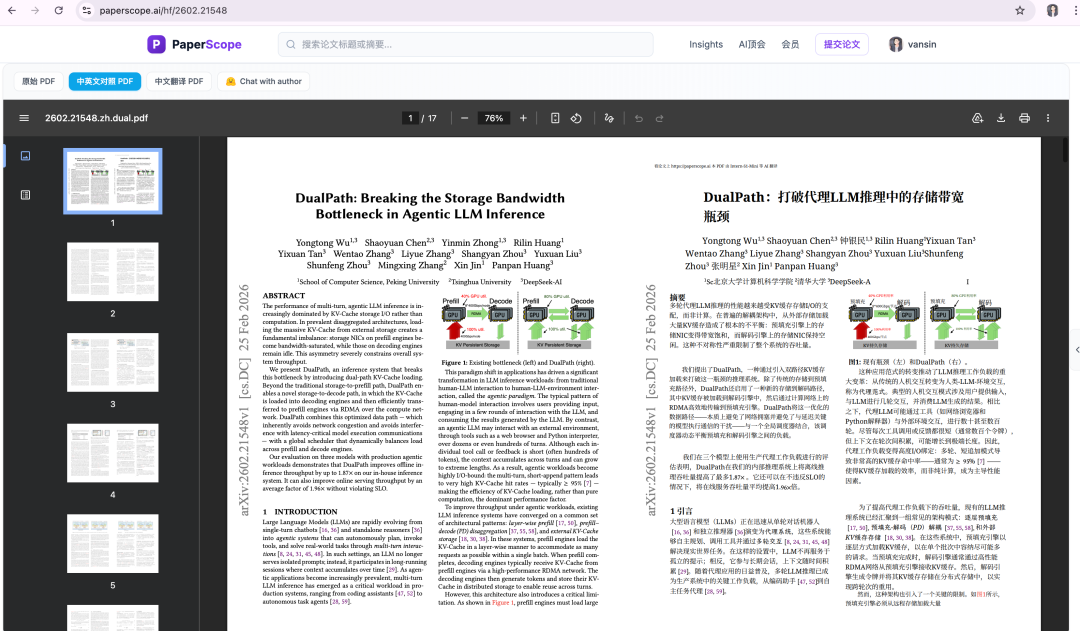1080x631 pixels.
Task: Show document outline in PDF sidebar
Action: (x=25, y=195)
